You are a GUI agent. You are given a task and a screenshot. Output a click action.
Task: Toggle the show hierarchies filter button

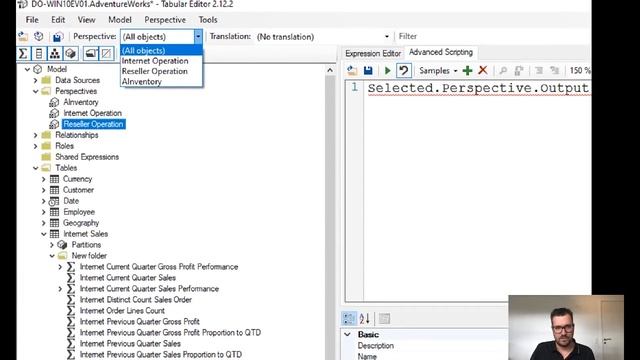[54, 53]
